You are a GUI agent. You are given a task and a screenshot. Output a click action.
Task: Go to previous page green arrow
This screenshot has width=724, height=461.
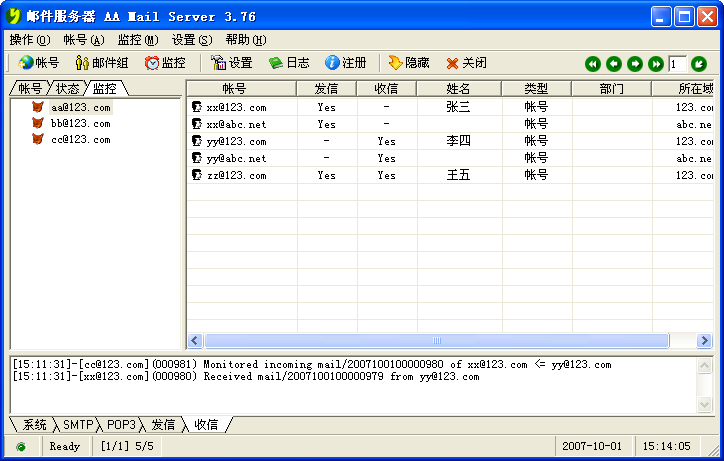pos(614,64)
